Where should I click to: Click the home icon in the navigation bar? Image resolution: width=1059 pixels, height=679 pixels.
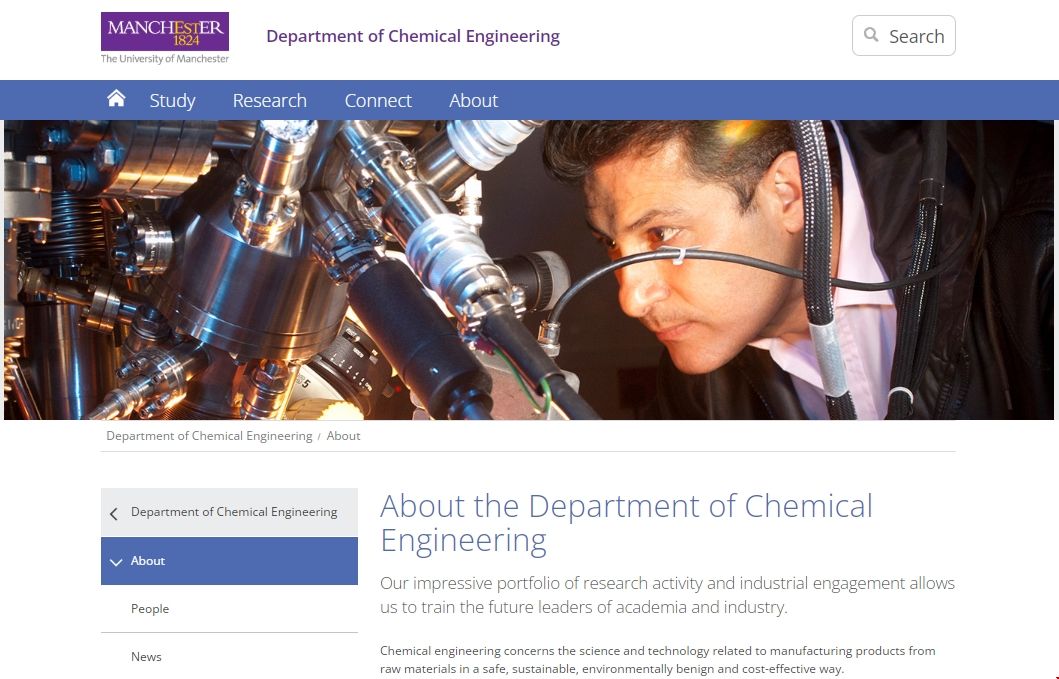[116, 97]
